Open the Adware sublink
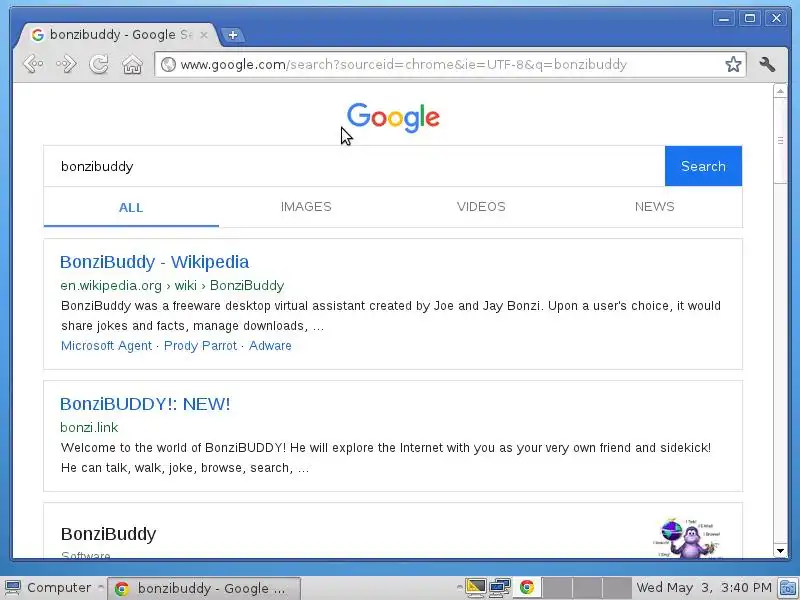The image size is (800, 600). click(x=270, y=345)
